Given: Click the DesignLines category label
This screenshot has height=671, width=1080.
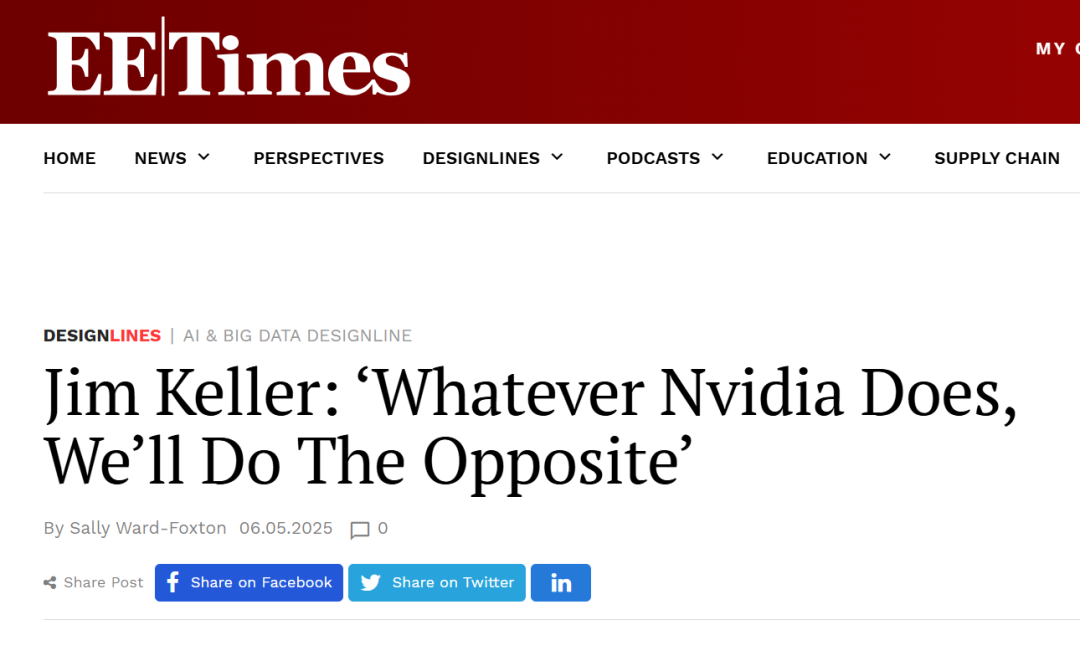Looking at the screenshot, I should point(102,336).
